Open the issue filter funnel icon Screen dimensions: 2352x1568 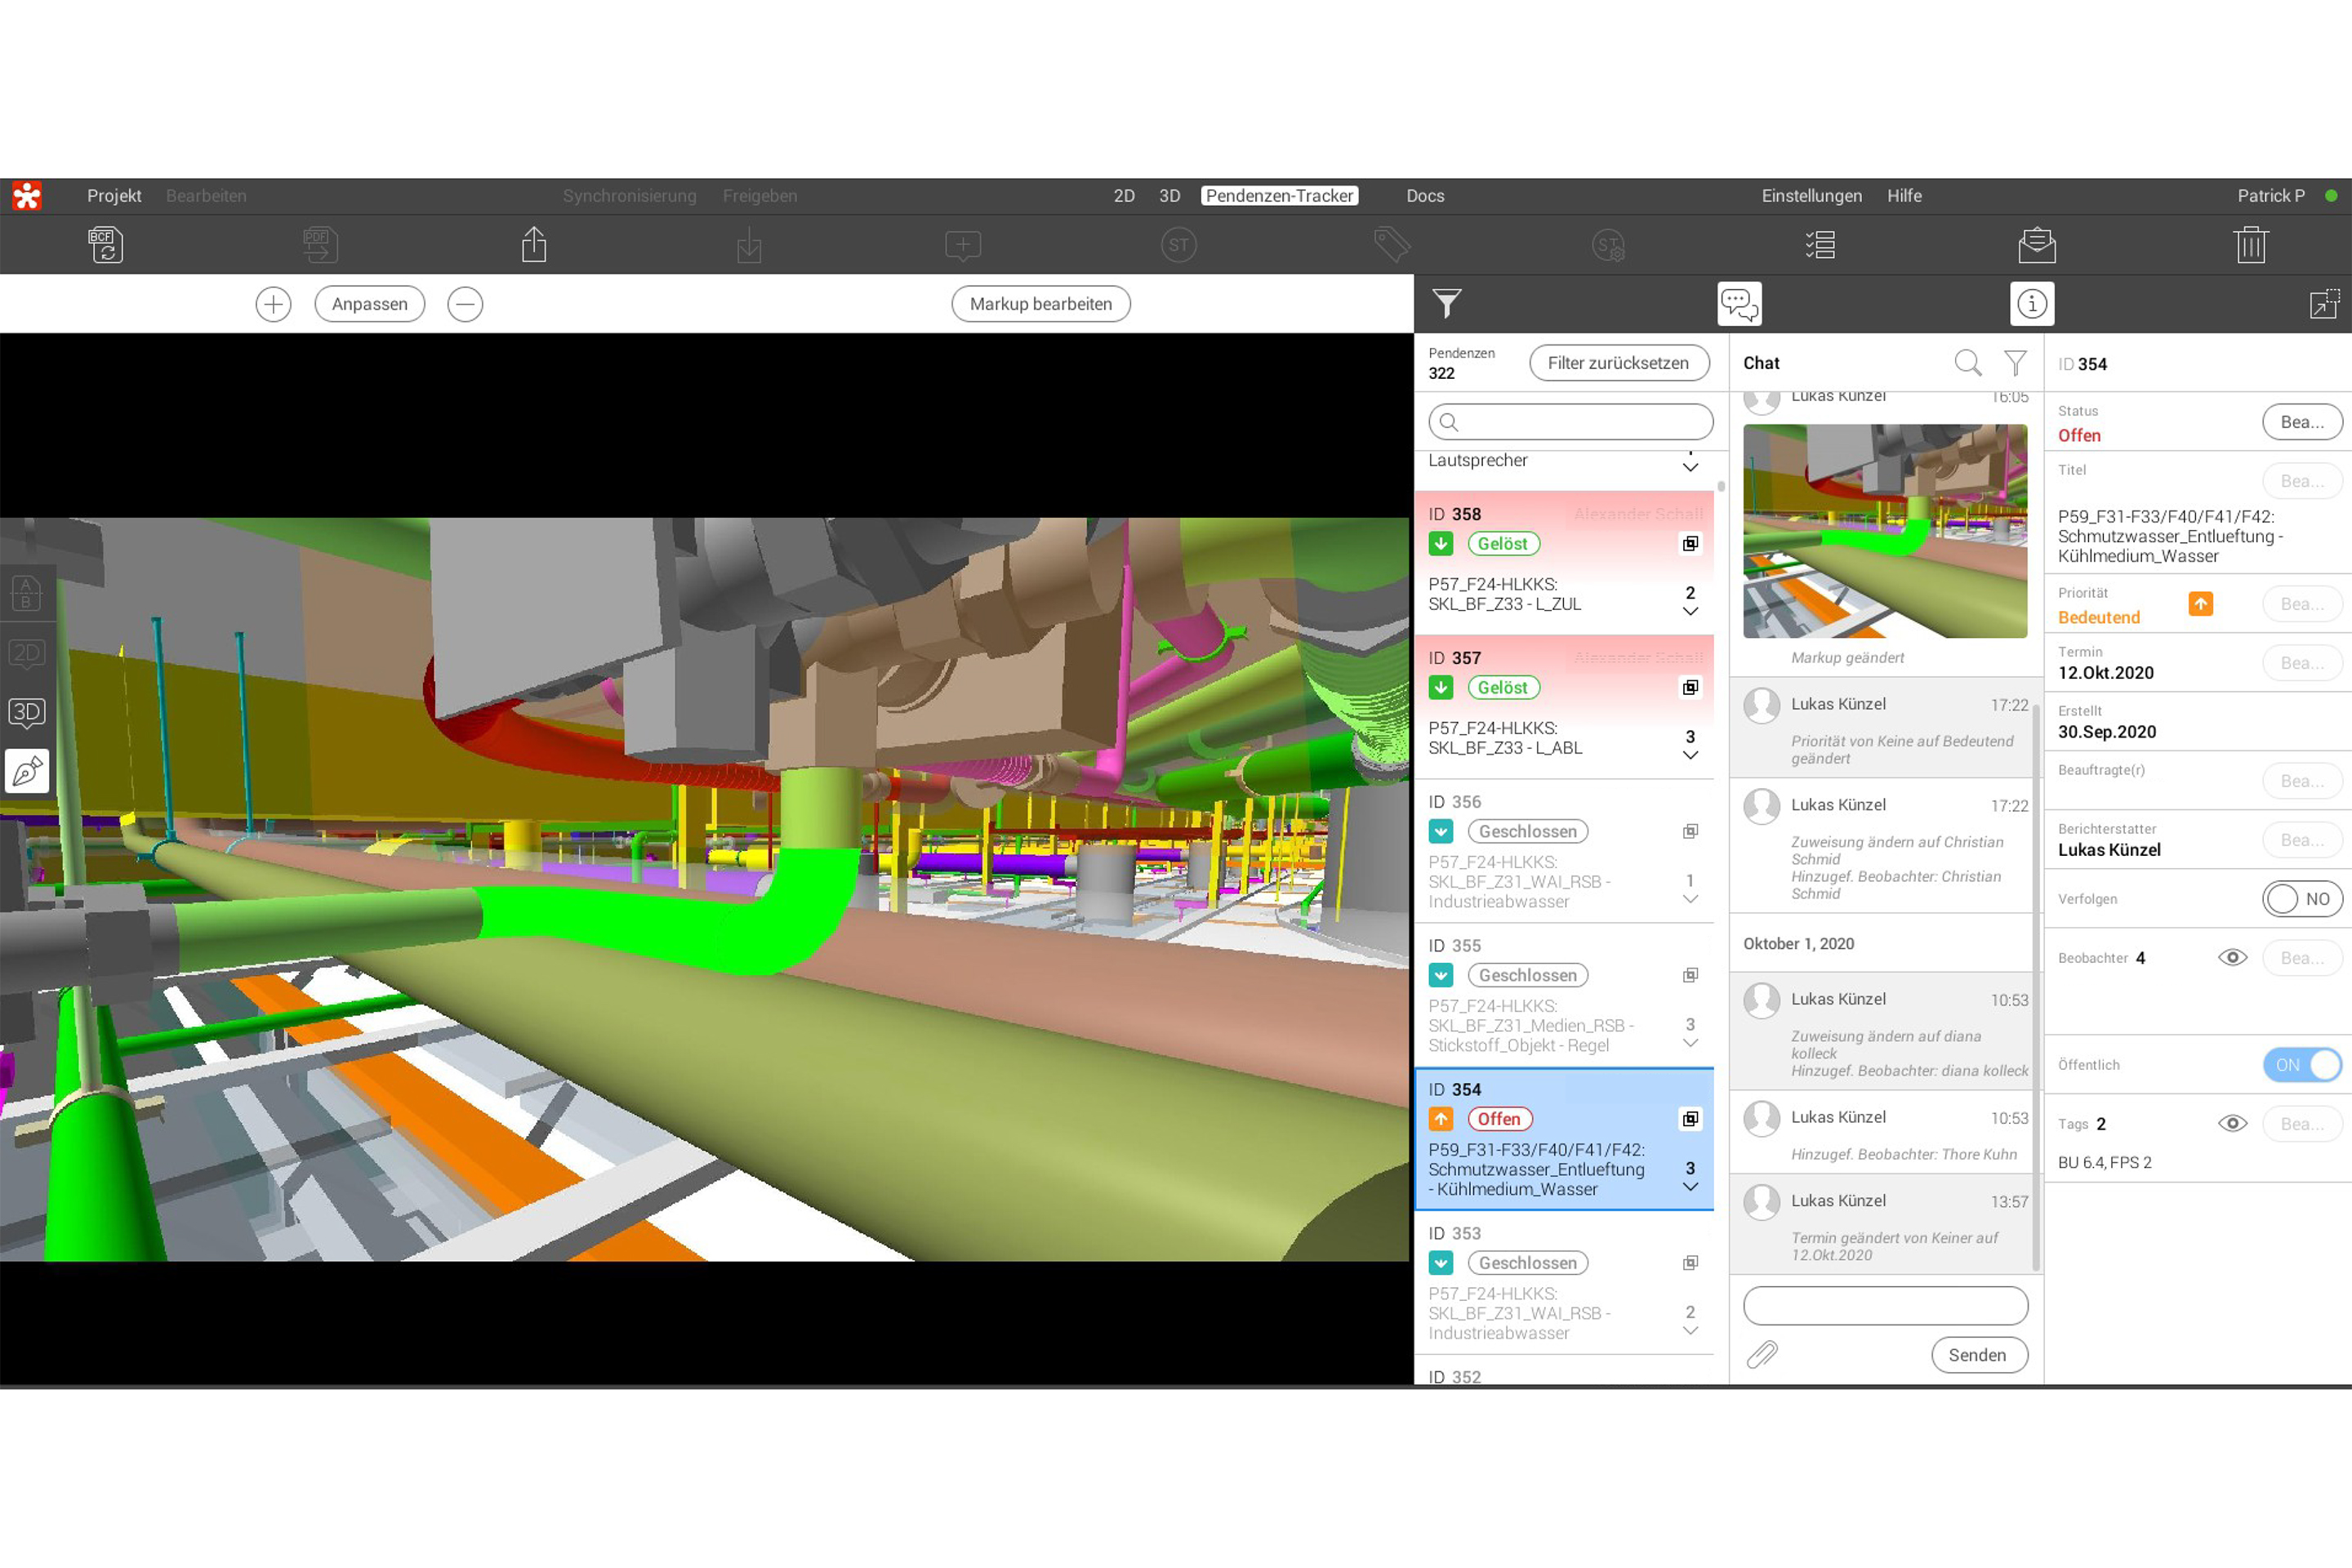1446,303
